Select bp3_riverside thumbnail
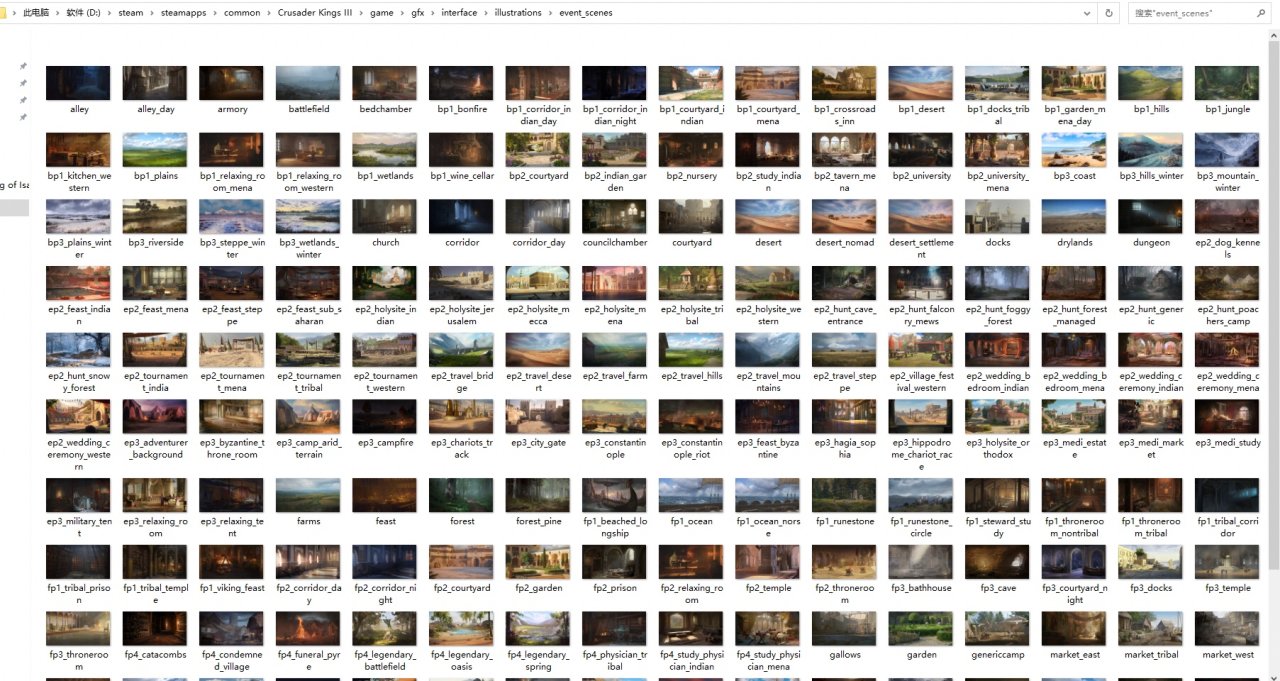This screenshot has width=1280, height=681. pos(155,217)
